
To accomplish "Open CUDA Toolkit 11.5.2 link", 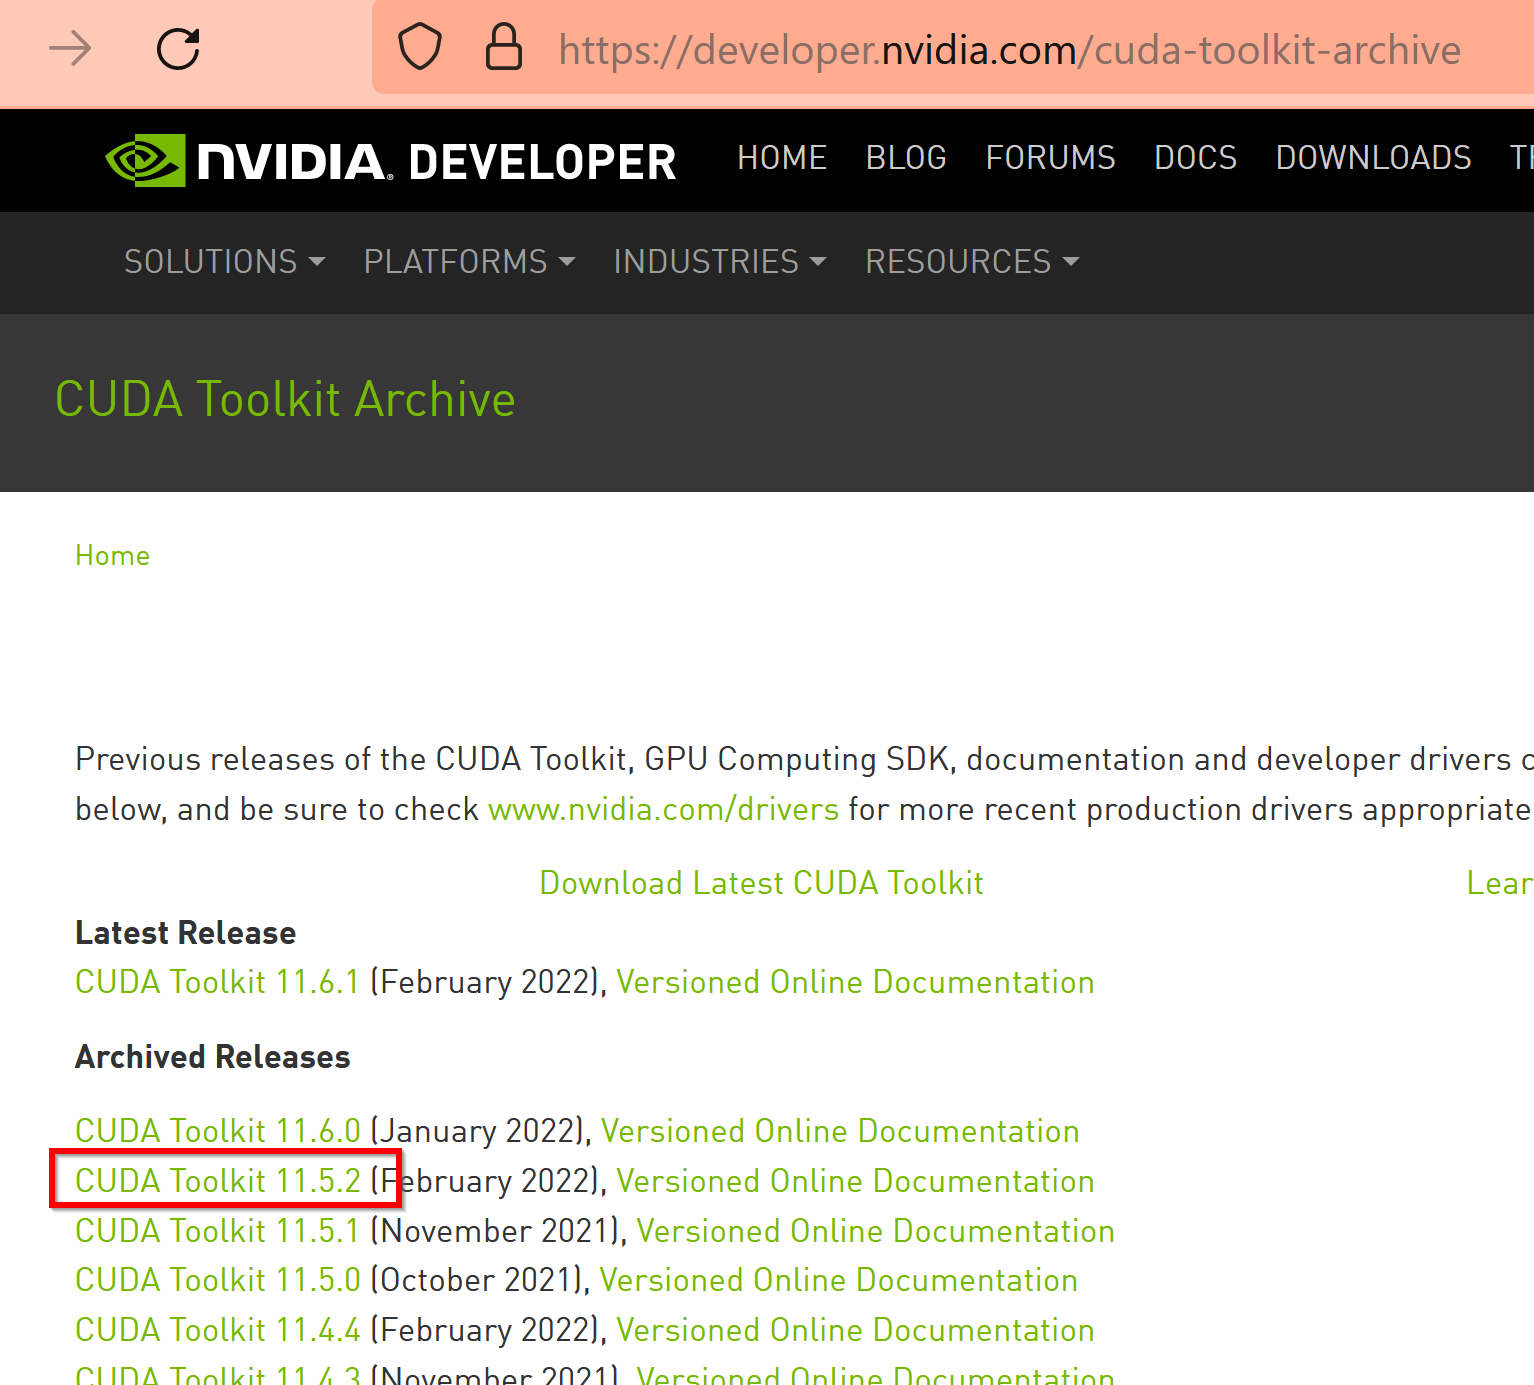I will (x=218, y=1181).
